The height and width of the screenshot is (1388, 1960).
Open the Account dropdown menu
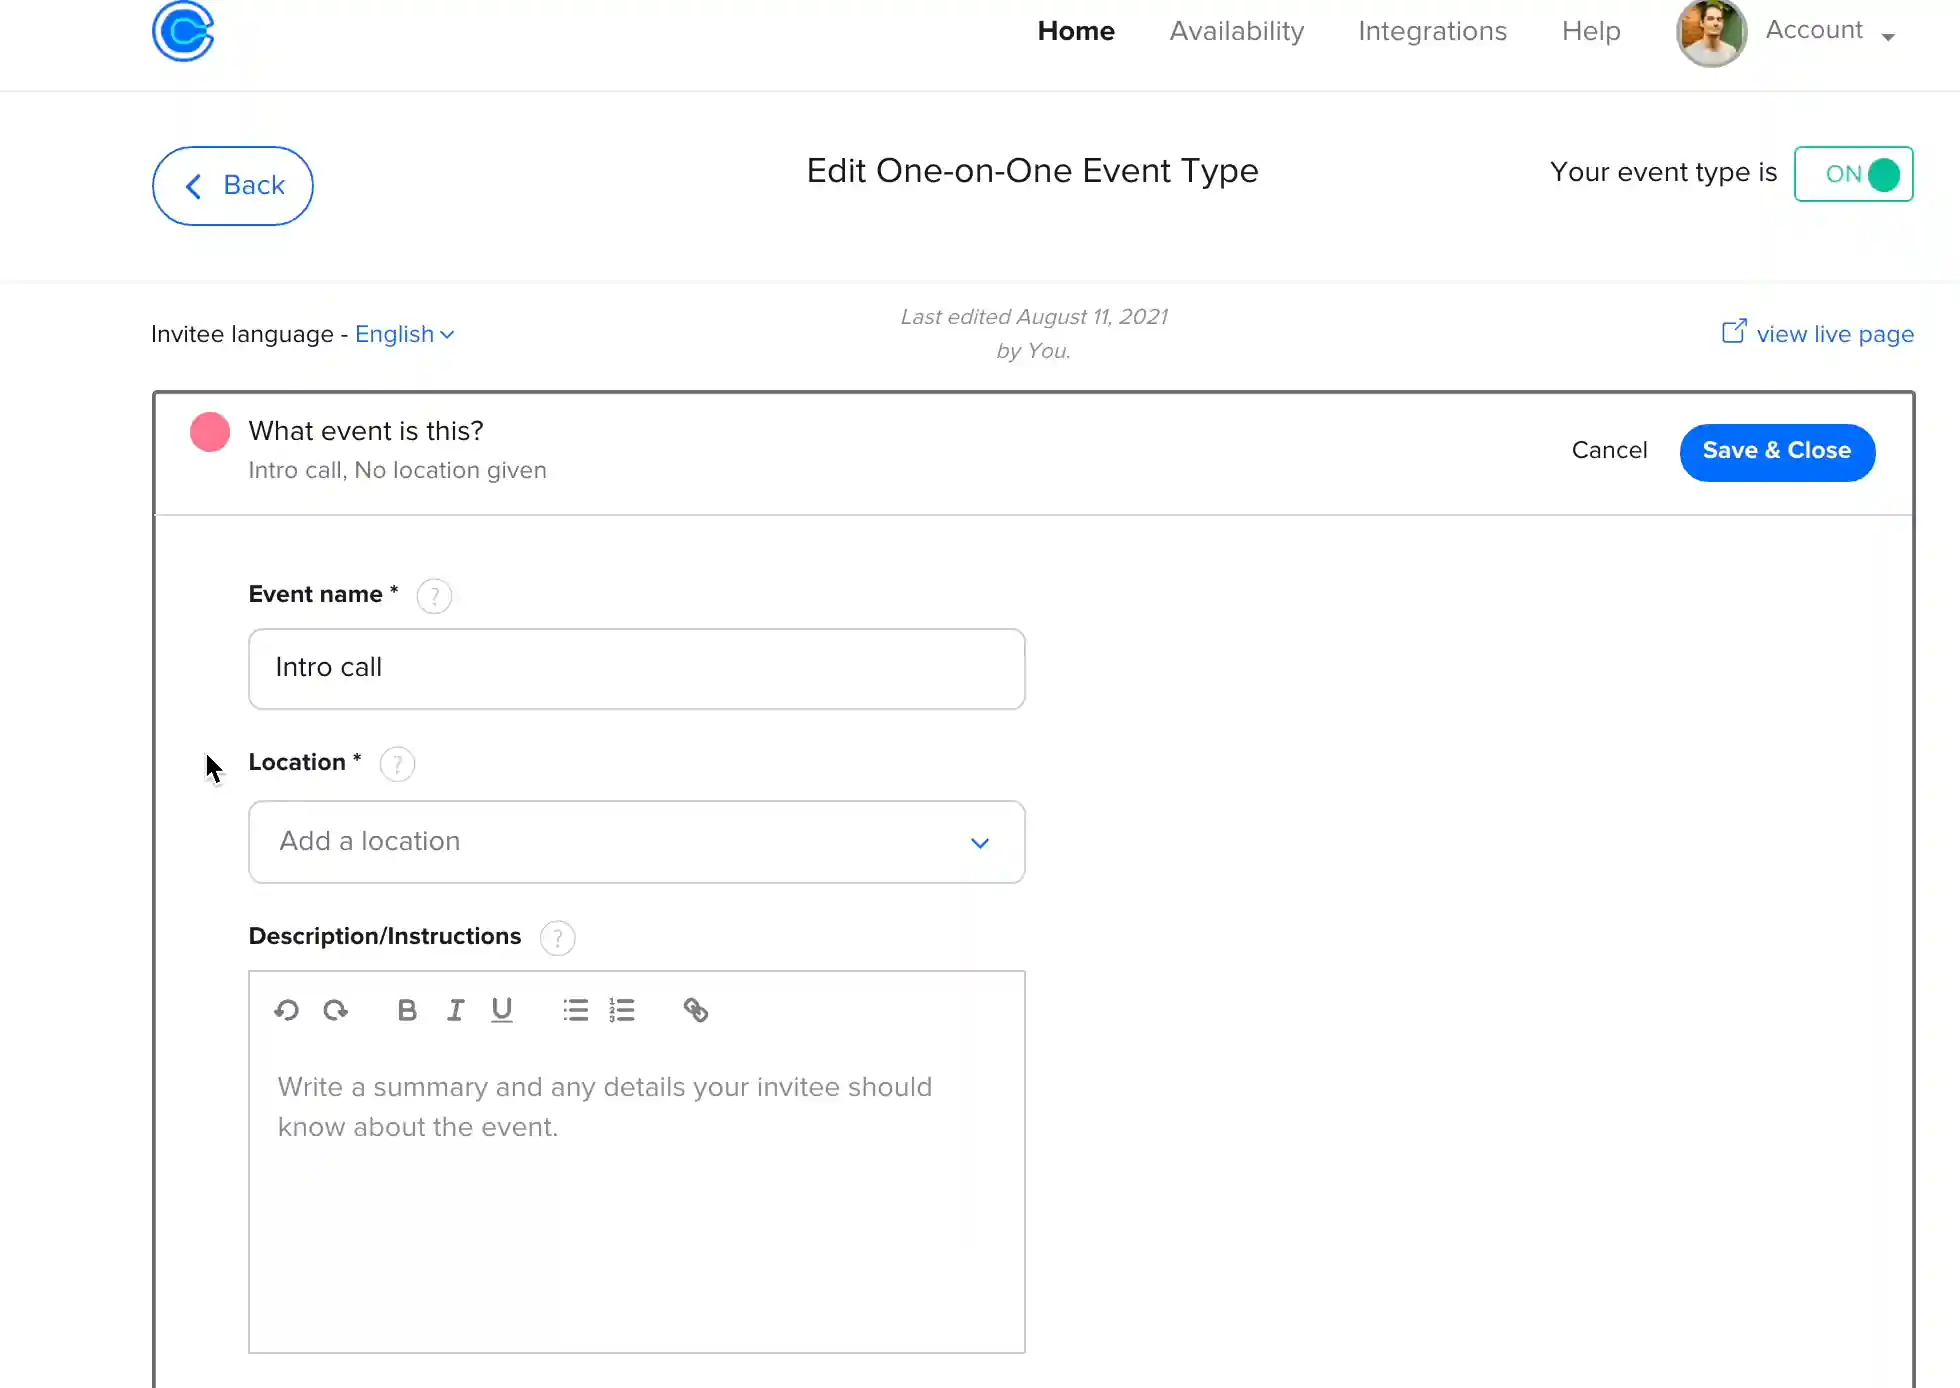click(1830, 31)
